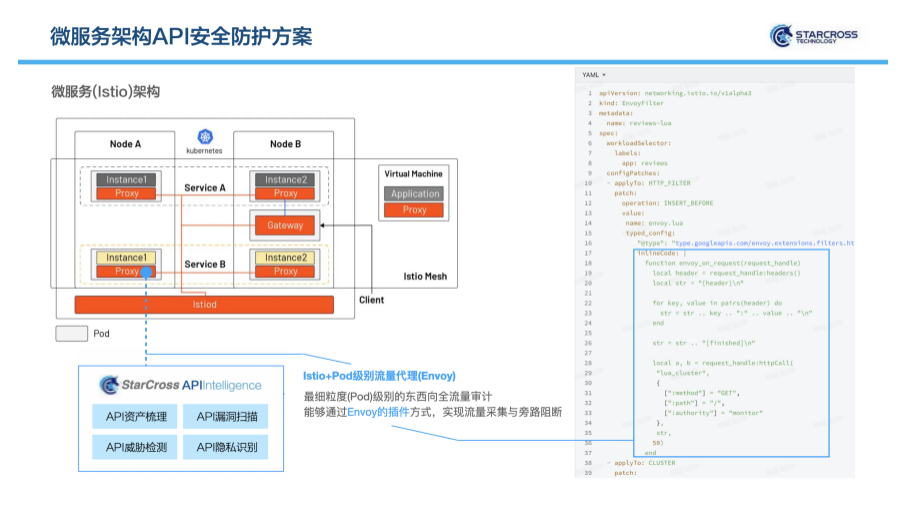The image size is (914, 514).
Task: Select the API隐私识别 box
Action: click(226, 447)
